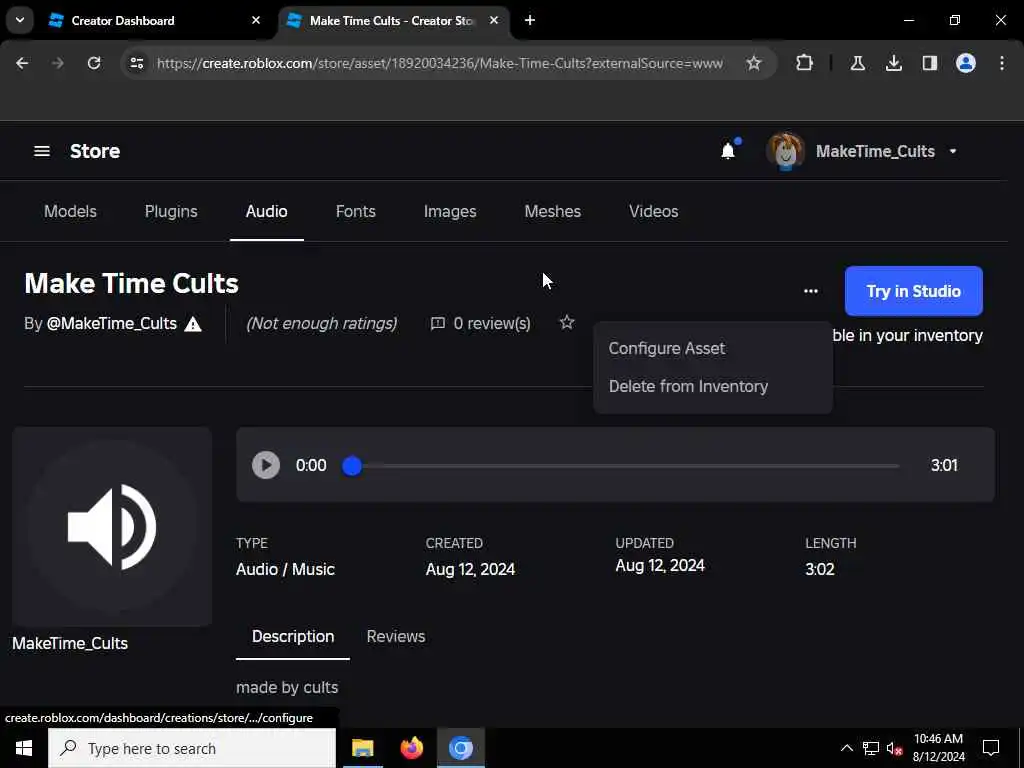Image resolution: width=1024 pixels, height=768 pixels.
Task: Close the Creator Dashboard tab
Action: (256, 20)
